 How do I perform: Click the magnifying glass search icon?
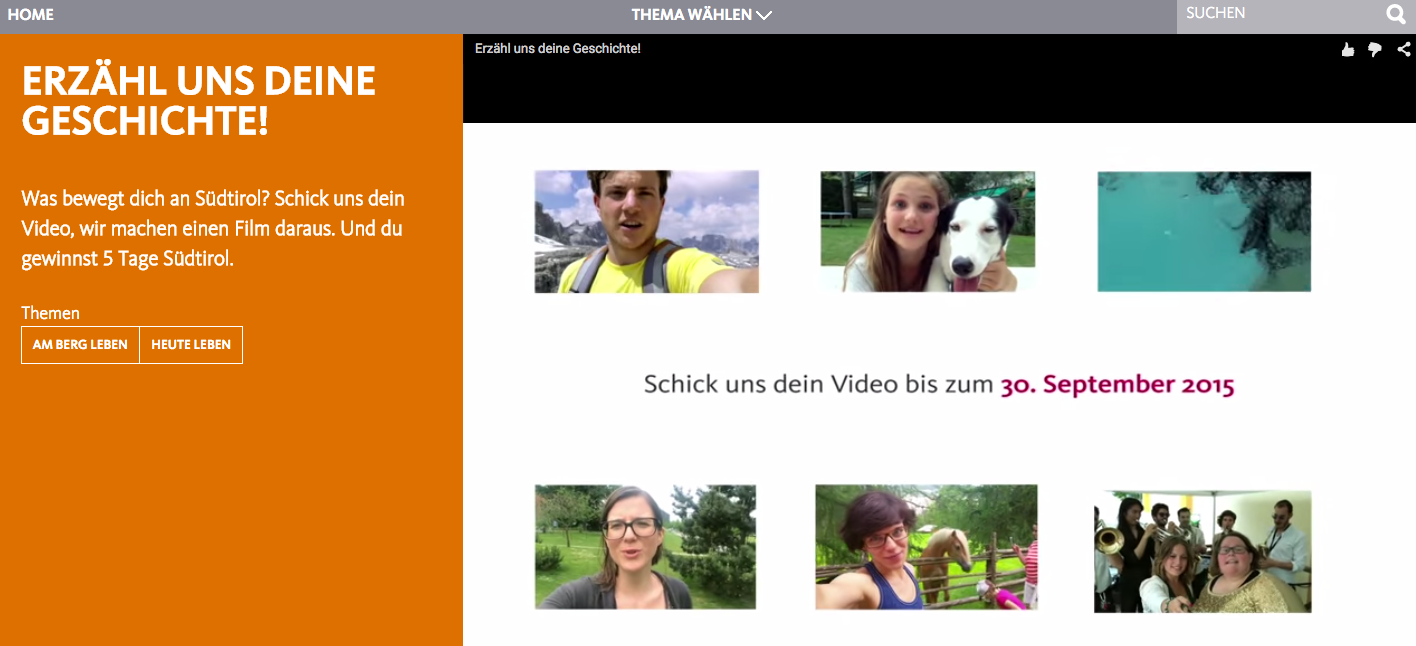pos(1395,15)
